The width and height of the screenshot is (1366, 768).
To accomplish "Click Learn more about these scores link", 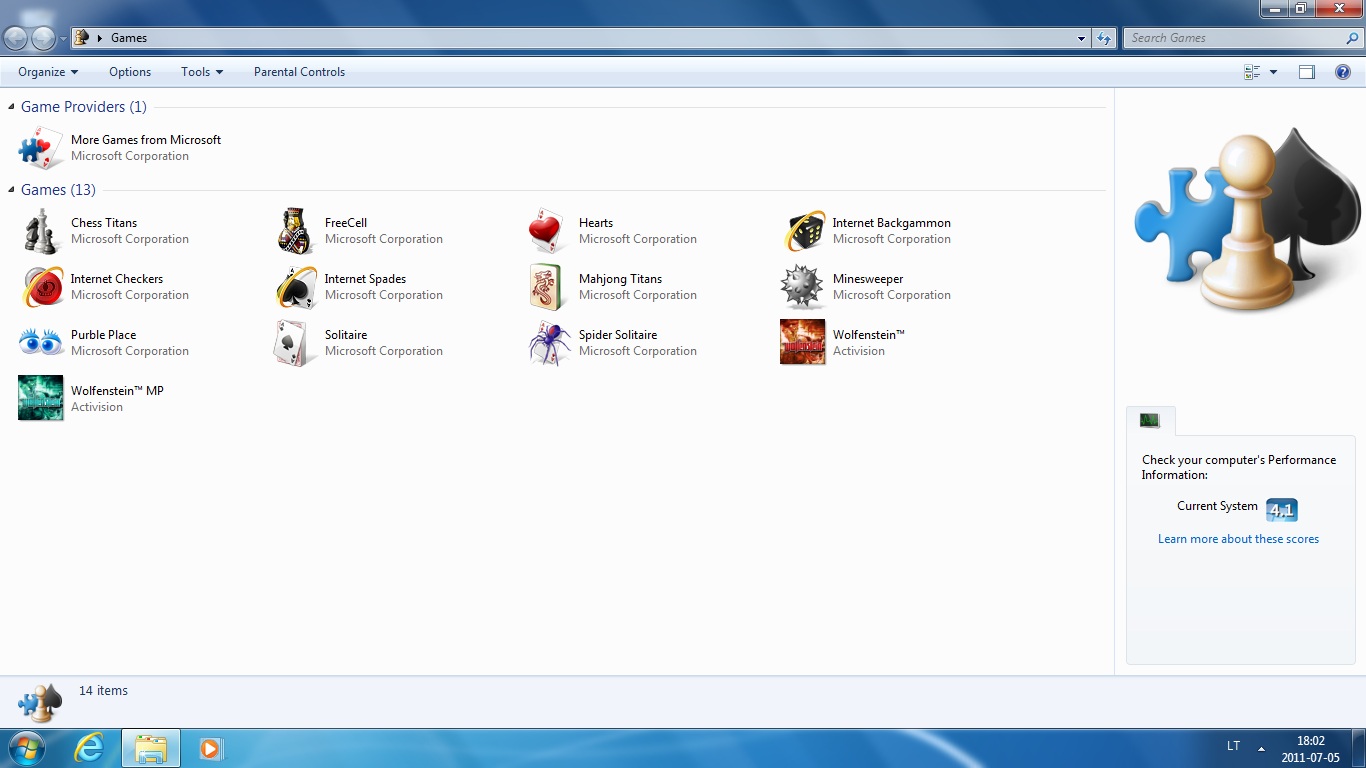I will tap(1238, 539).
